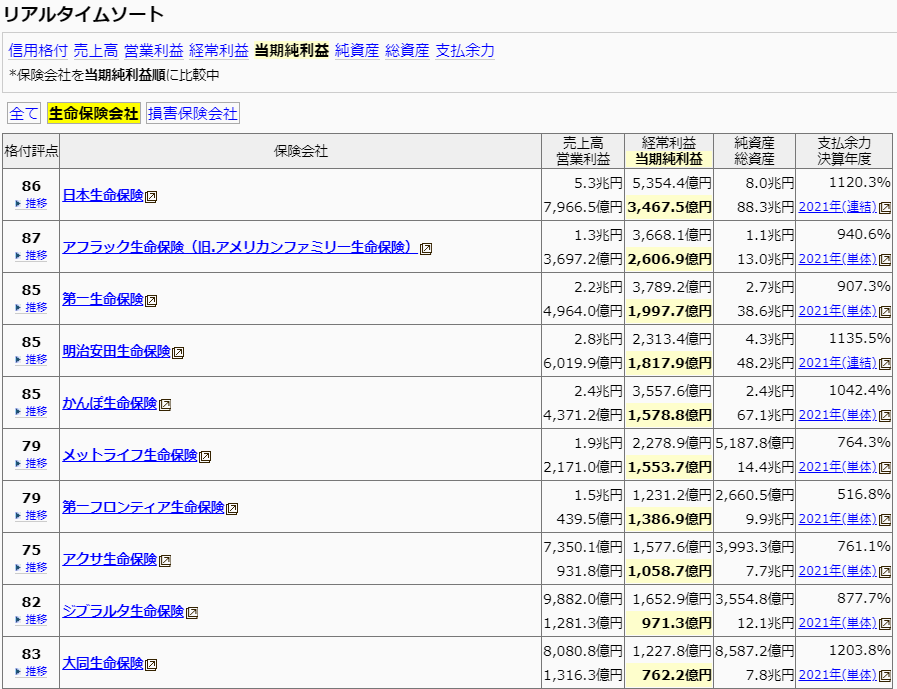897x689 pixels.
Task: Open external icon after 2021年(単体) in ジブラルタ row
Action: [x=884, y=624]
